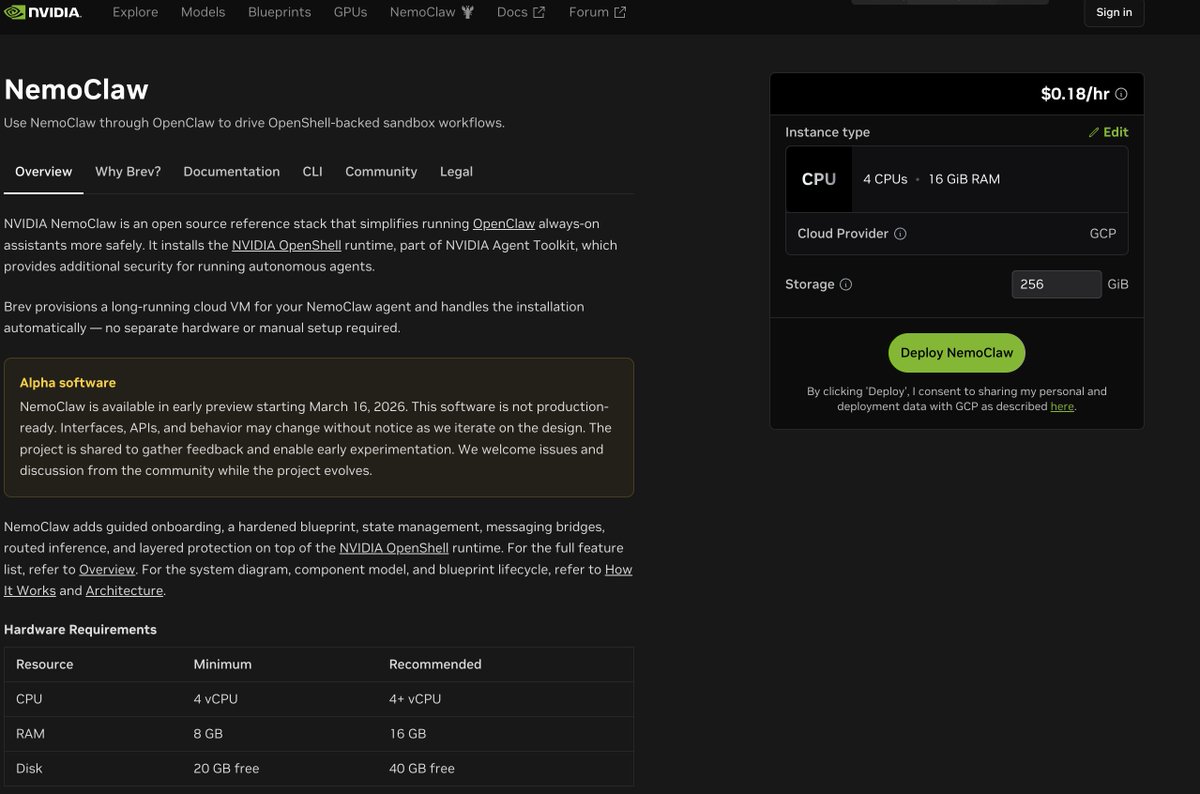Click the Disk cell in Resource column
Screen dimensions: 1200x794
tap(29, 769)
